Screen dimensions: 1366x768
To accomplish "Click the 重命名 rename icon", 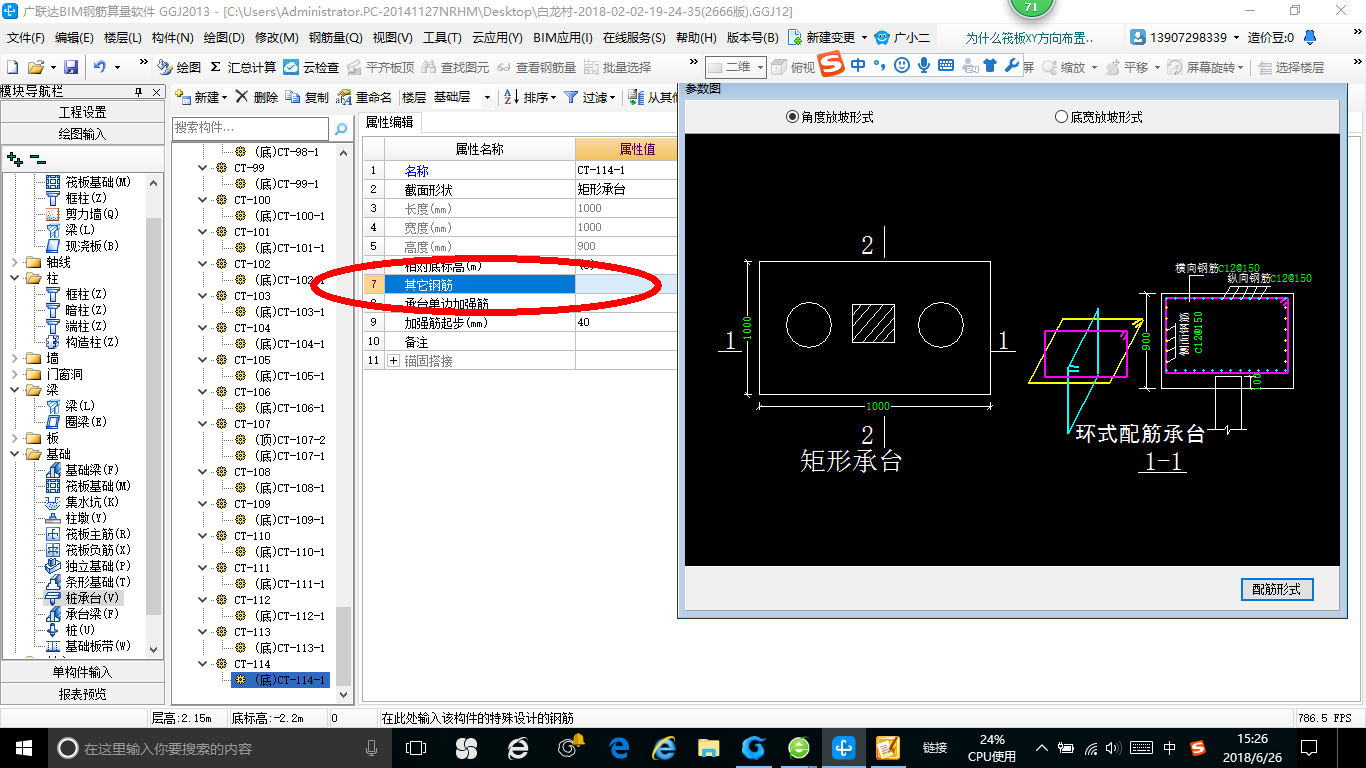I will tap(364, 97).
